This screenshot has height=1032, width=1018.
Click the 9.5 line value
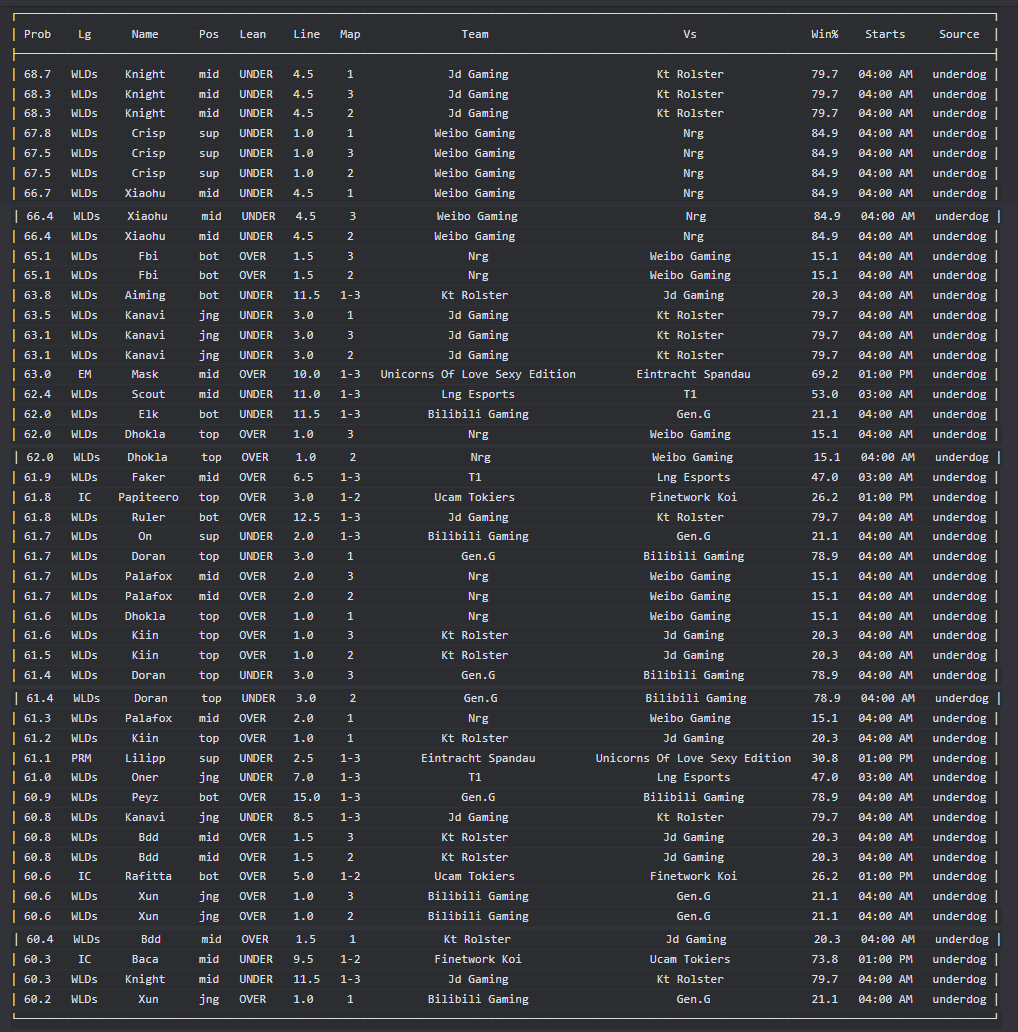click(x=303, y=960)
